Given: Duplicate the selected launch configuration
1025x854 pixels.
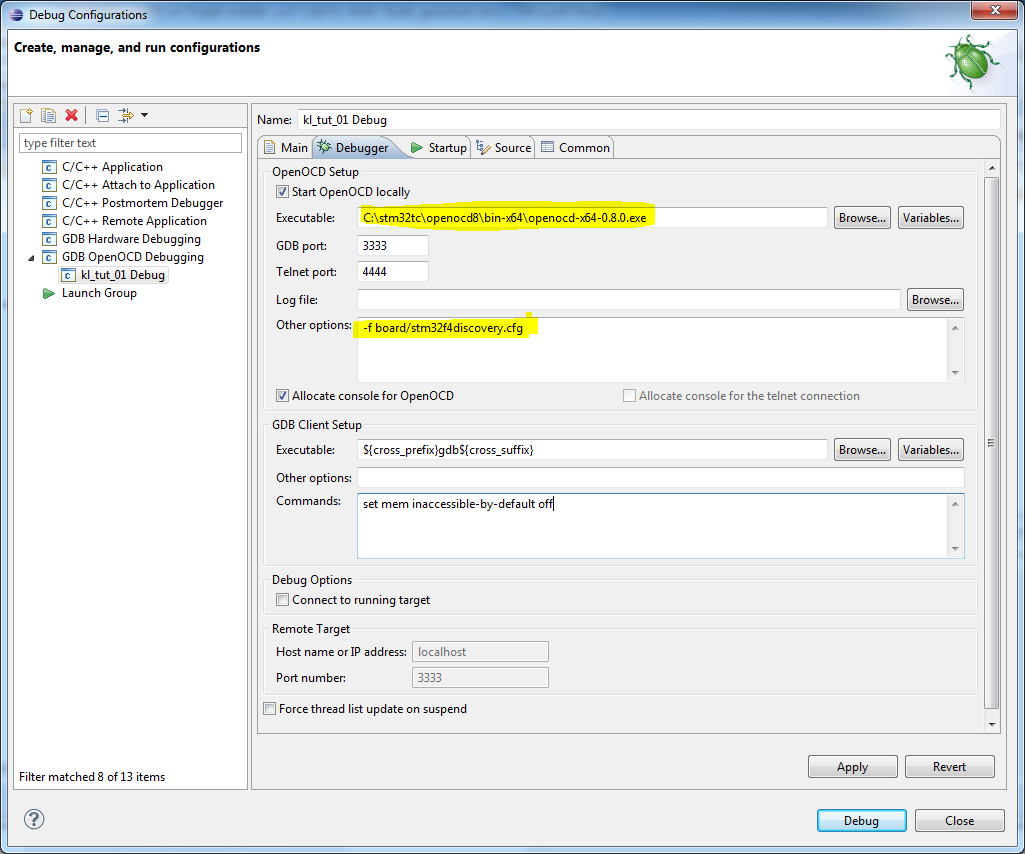Looking at the screenshot, I should (49, 115).
